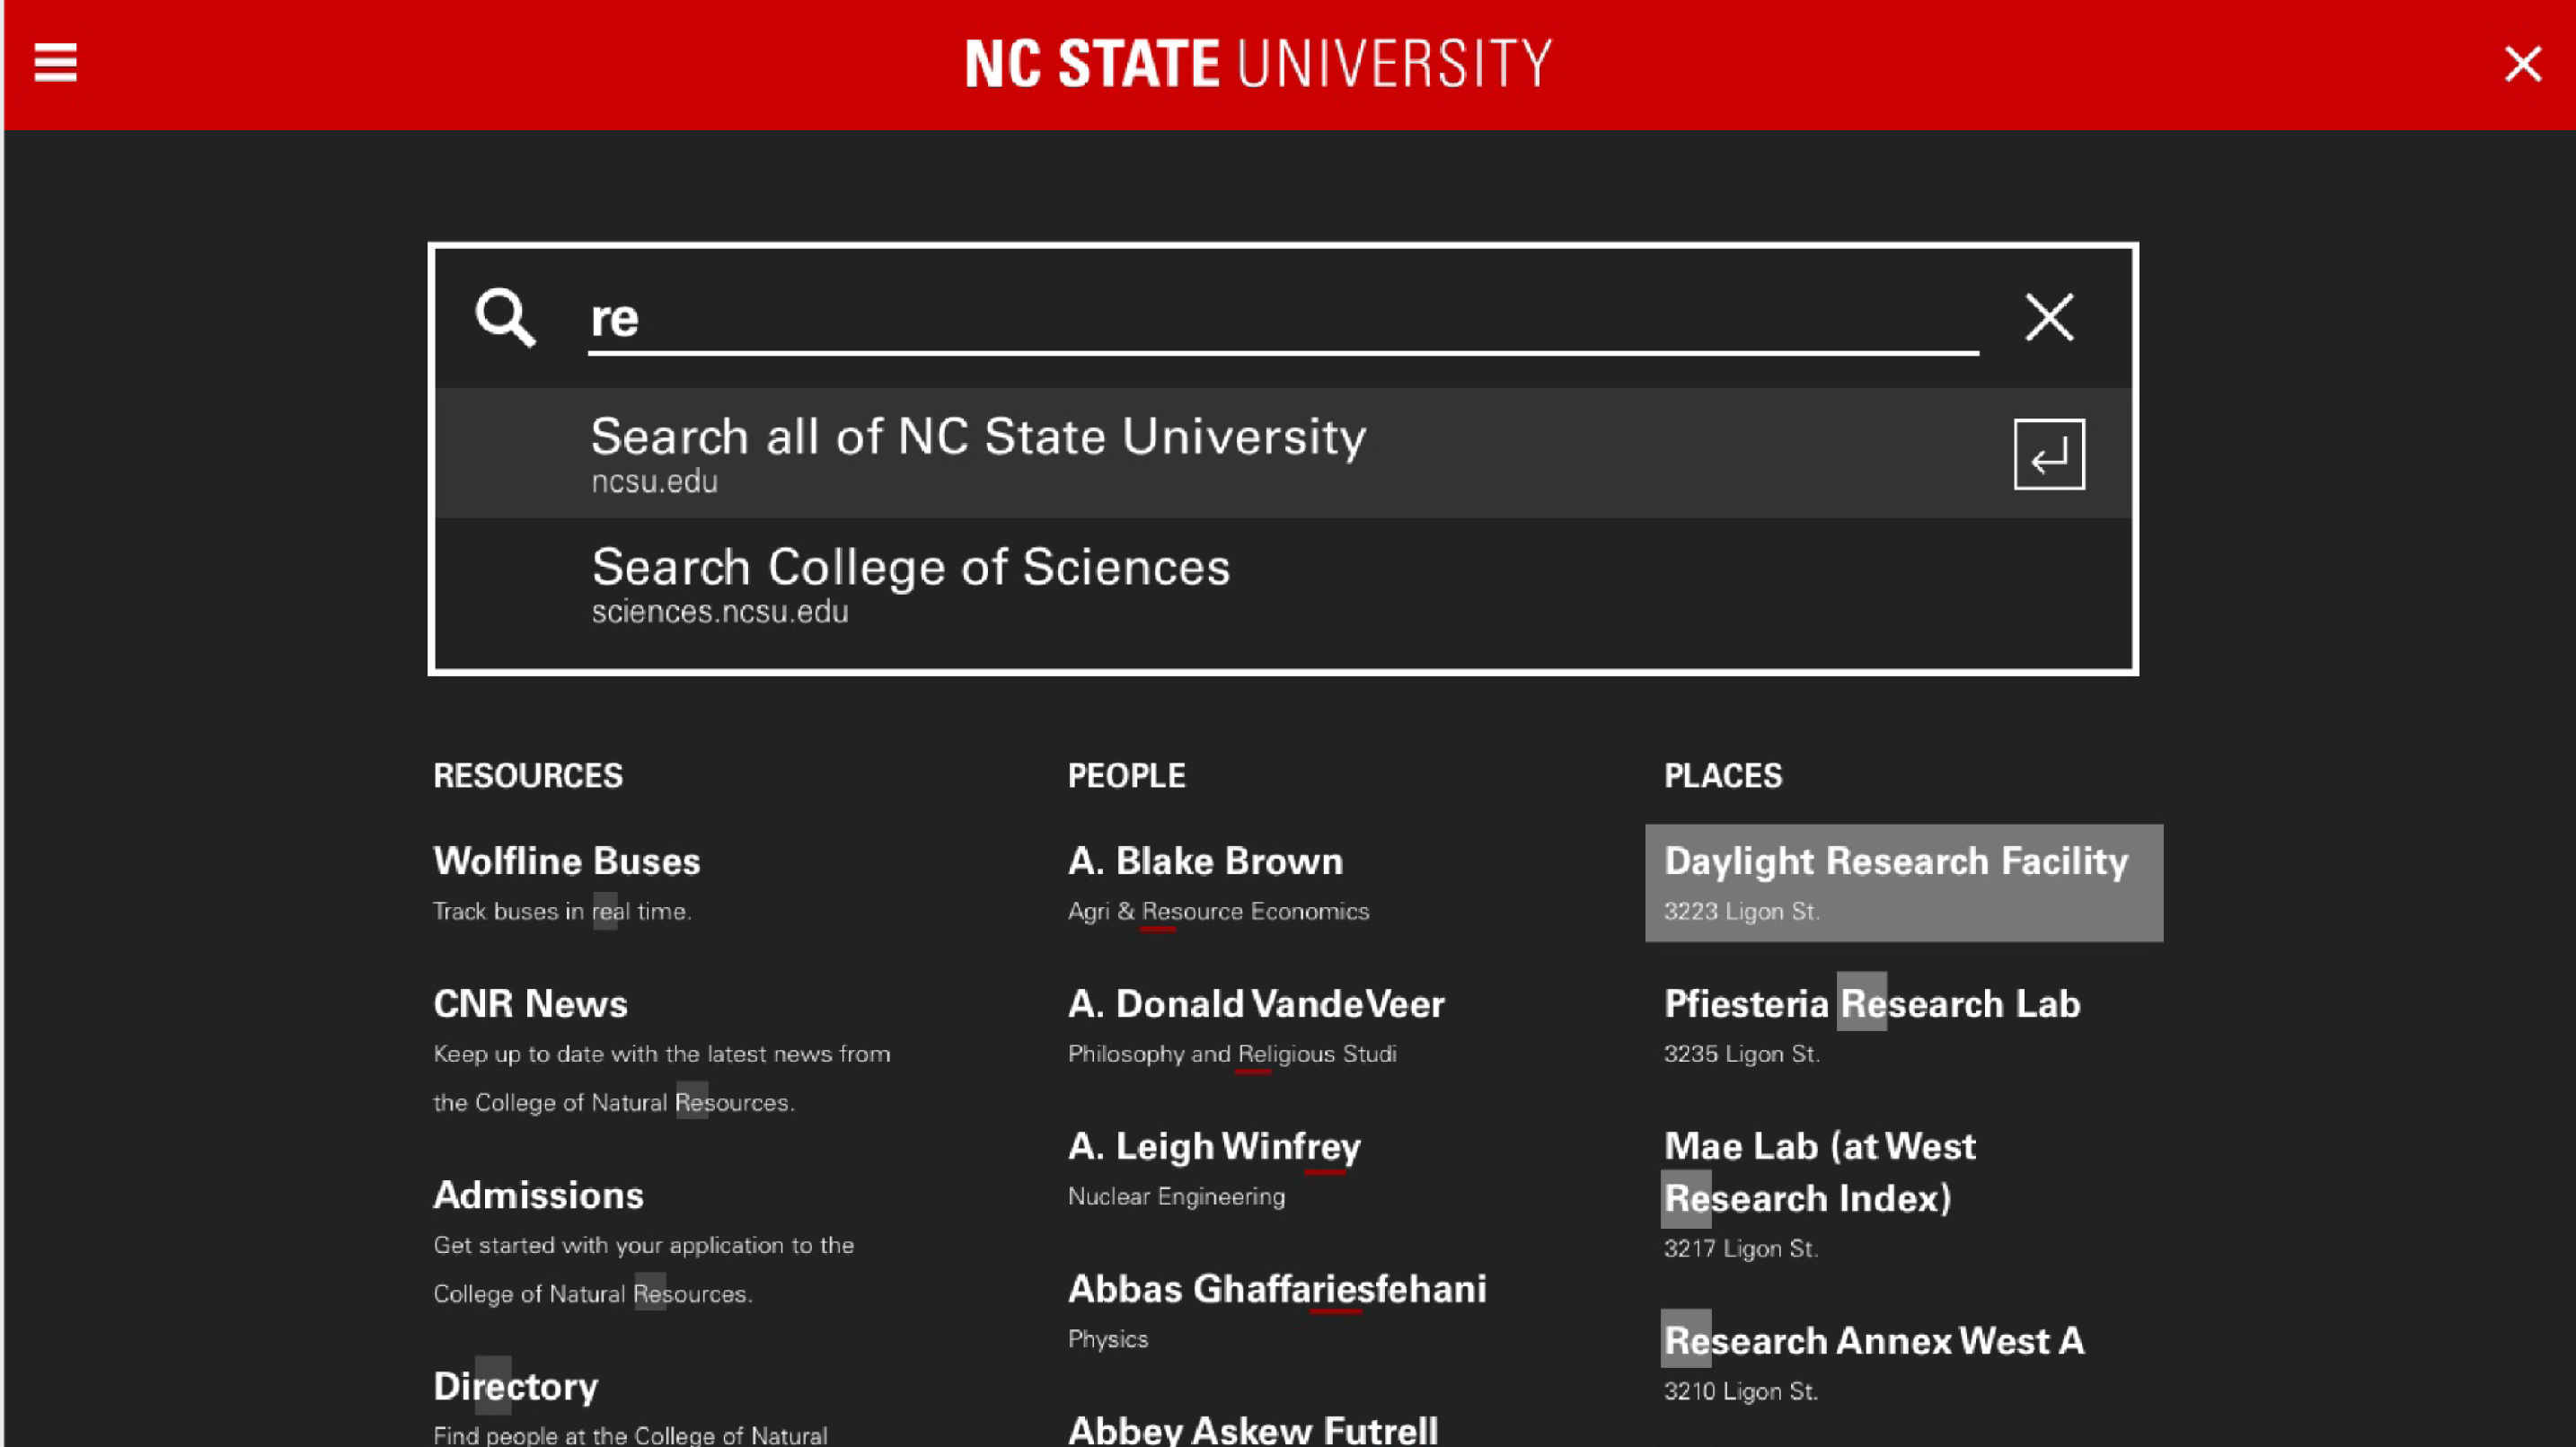This screenshot has width=2576, height=1447.
Task: Open A. Donald VandeVeer's profile
Action: (1256, 1004)
